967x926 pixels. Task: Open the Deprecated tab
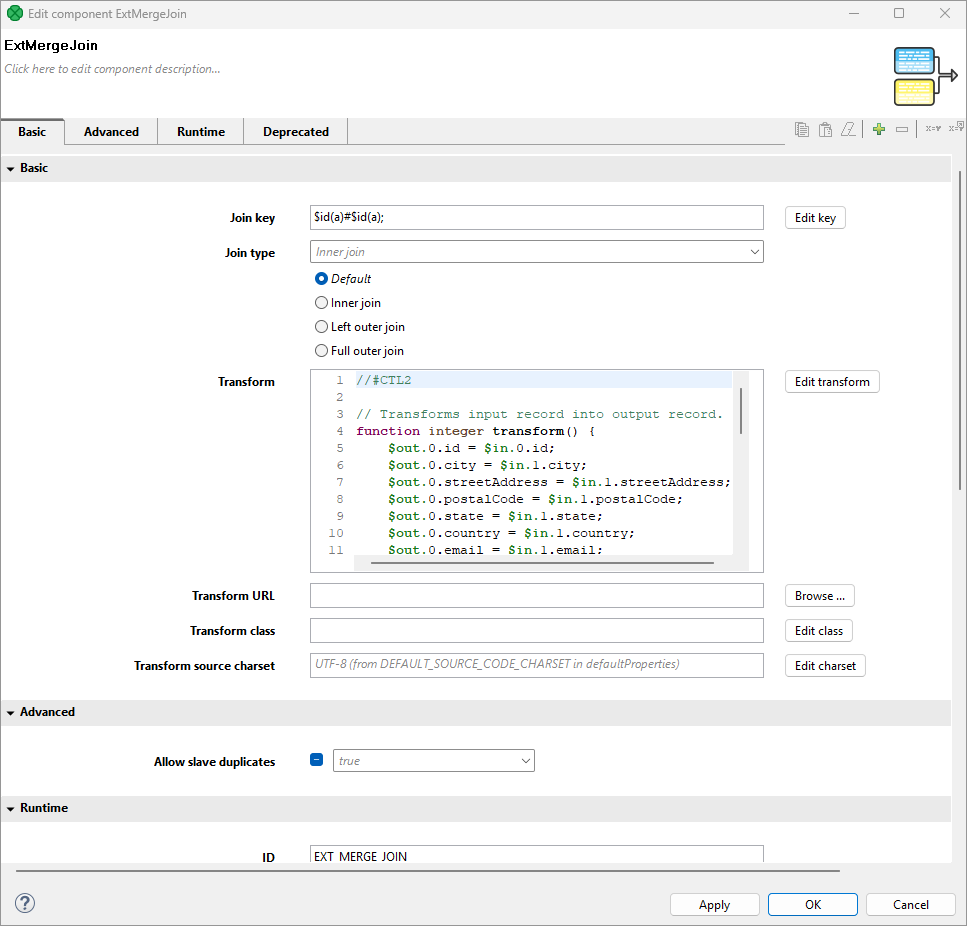click(295, 132)
